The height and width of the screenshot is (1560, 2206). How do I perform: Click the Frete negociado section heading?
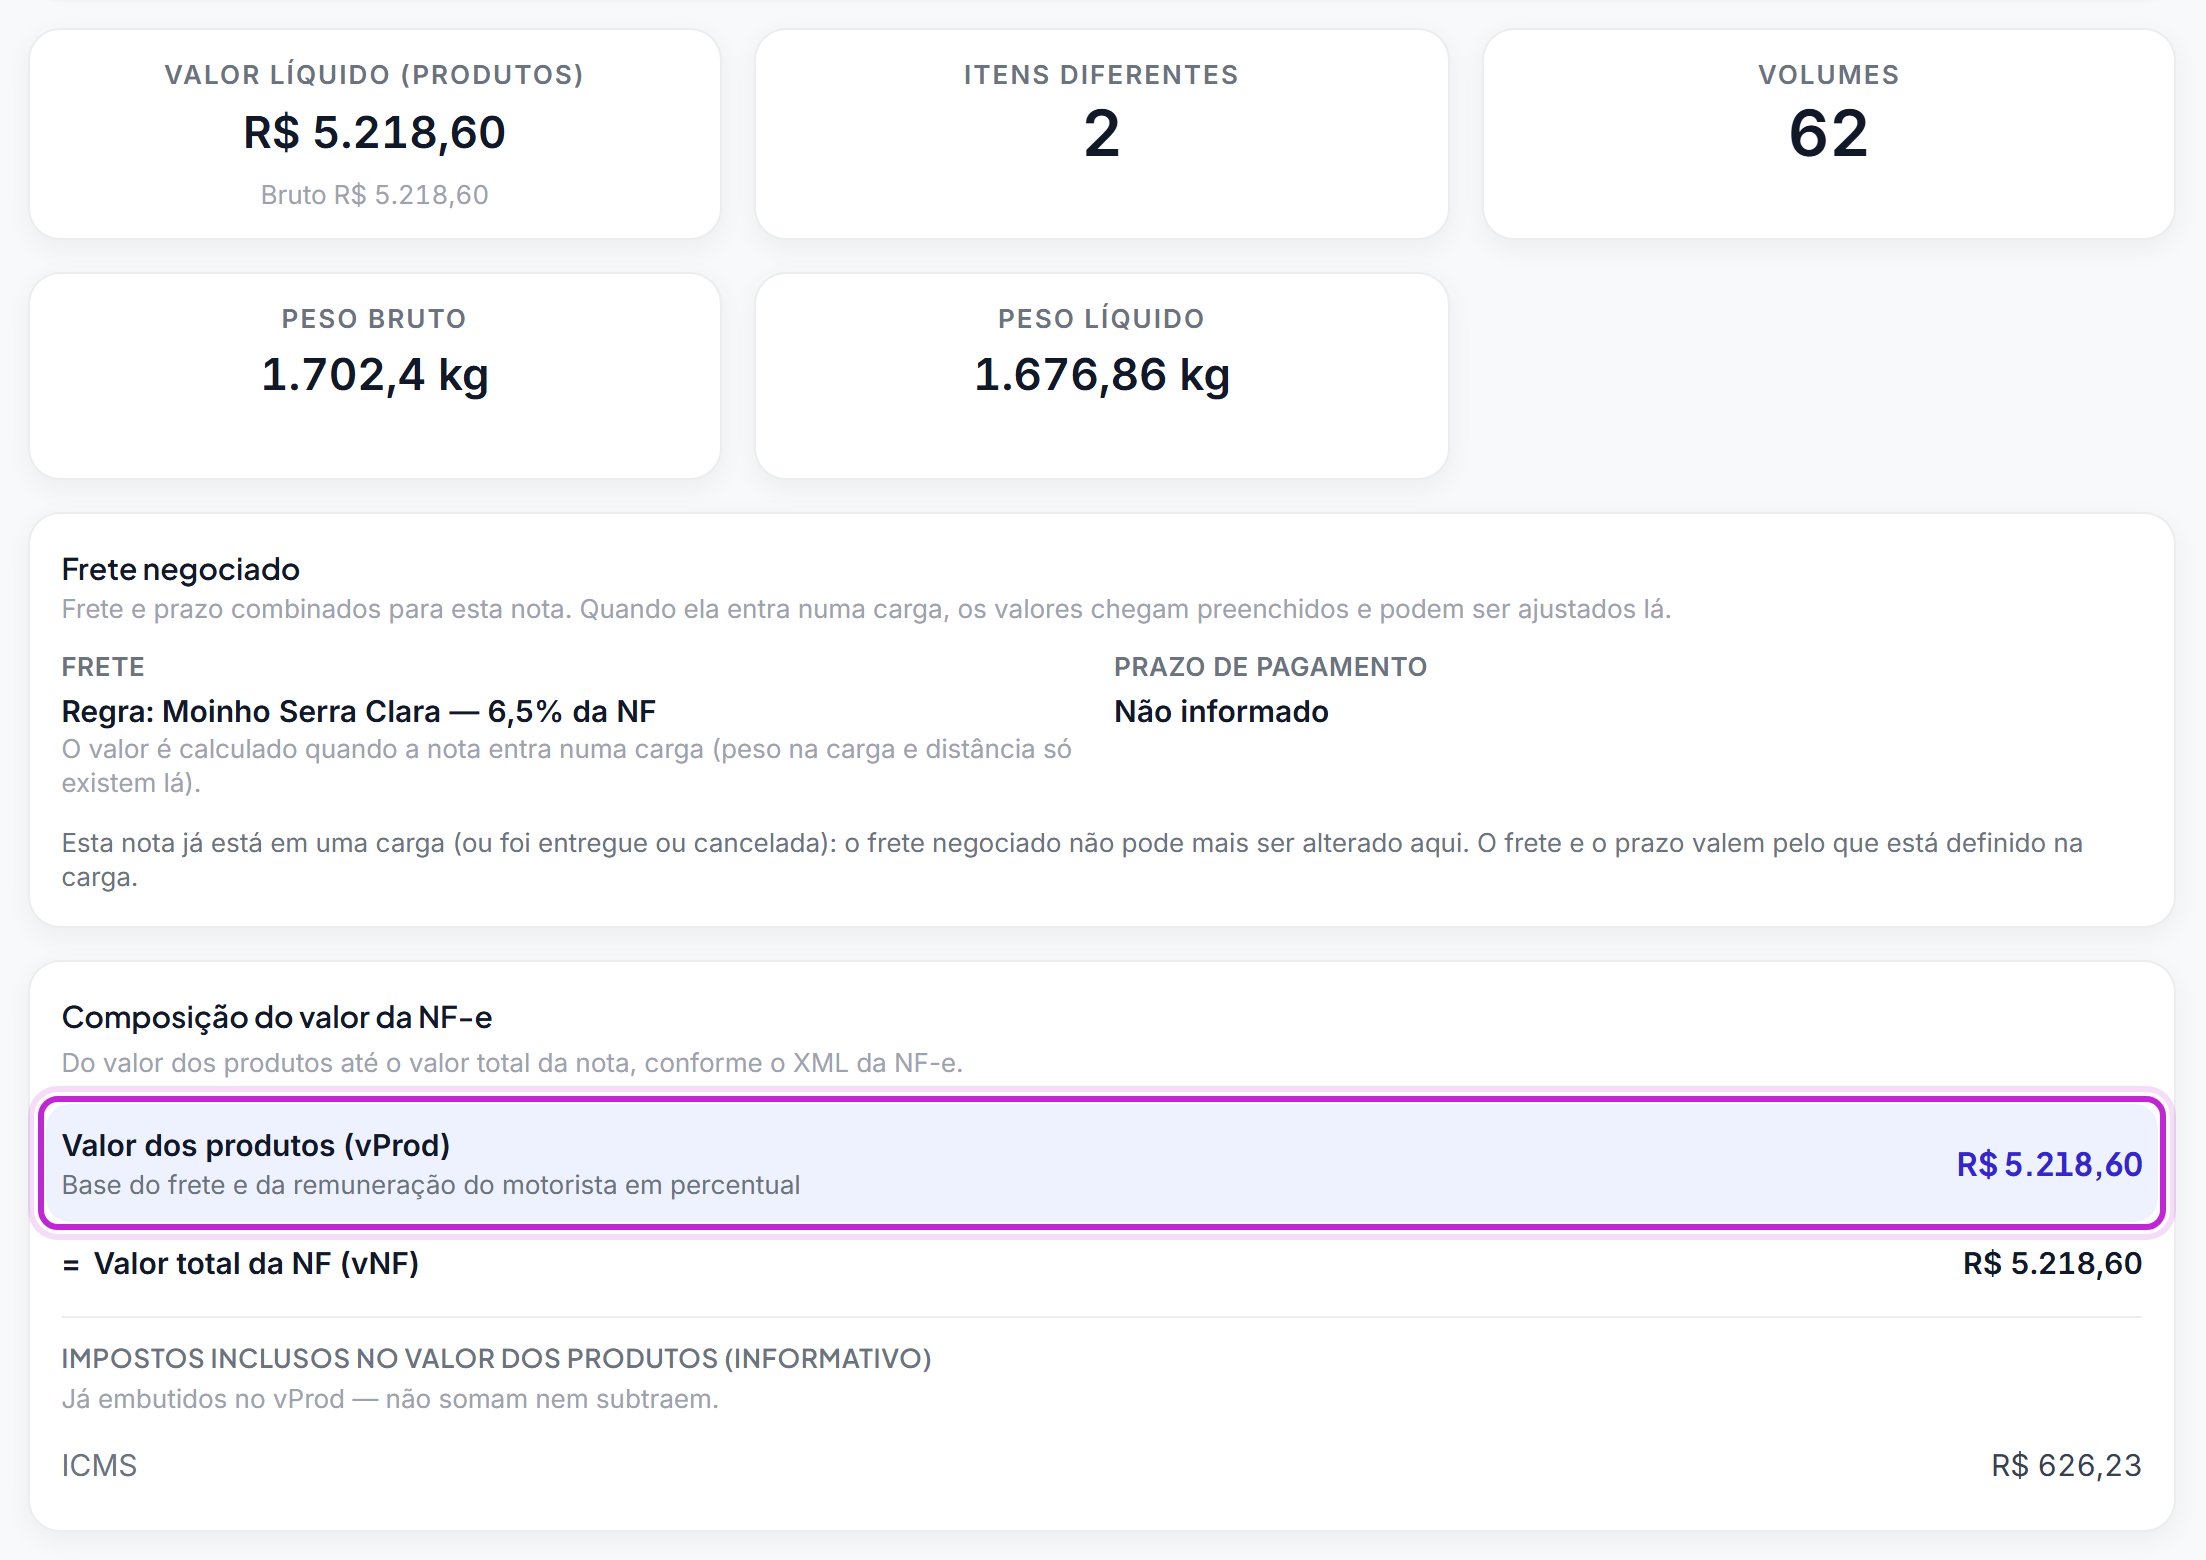[x=180, y=569]
